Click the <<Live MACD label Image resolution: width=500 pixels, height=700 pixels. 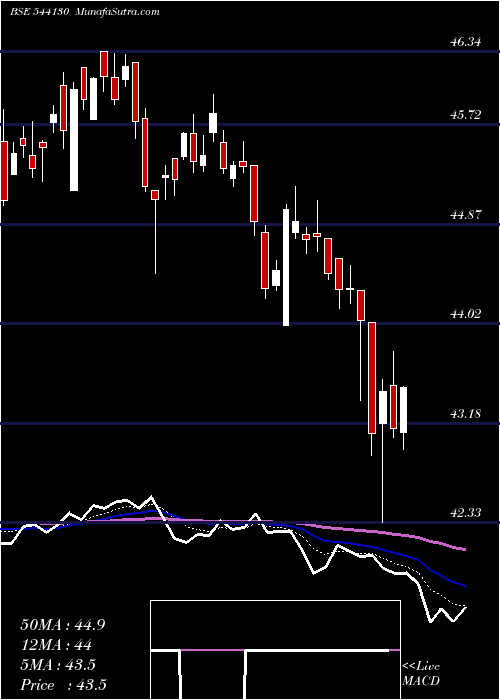[x=421, y=673]
